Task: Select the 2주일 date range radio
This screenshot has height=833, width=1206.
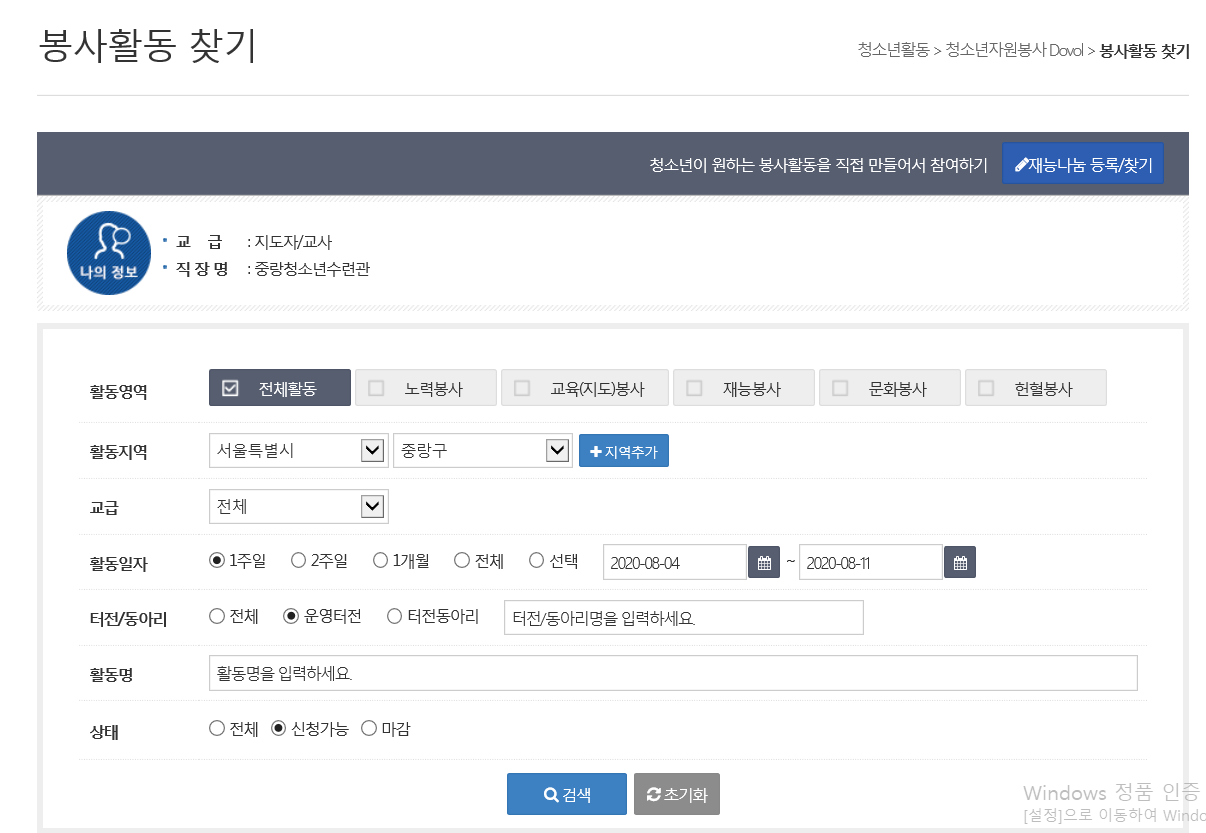Action: (298, 561)
